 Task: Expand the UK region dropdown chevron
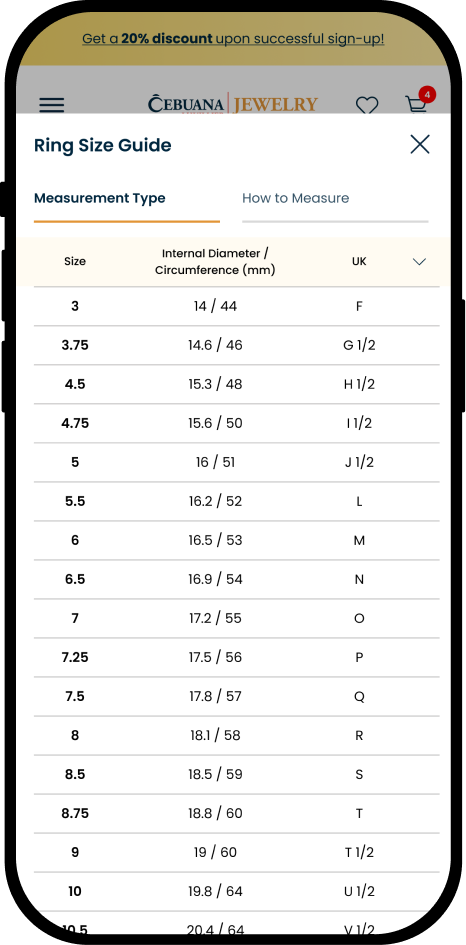[419, 262]
